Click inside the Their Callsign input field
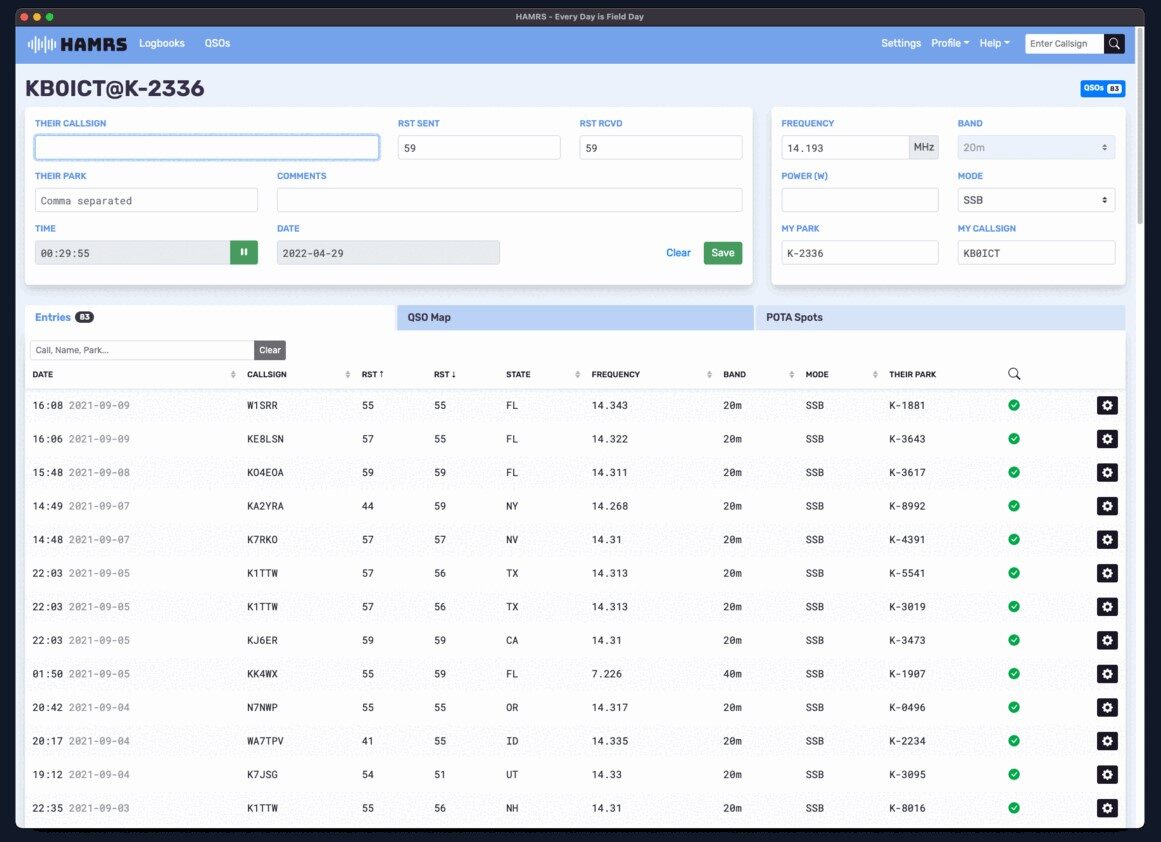This screenshot has width=1161, height=842. [x=206, y=146]
